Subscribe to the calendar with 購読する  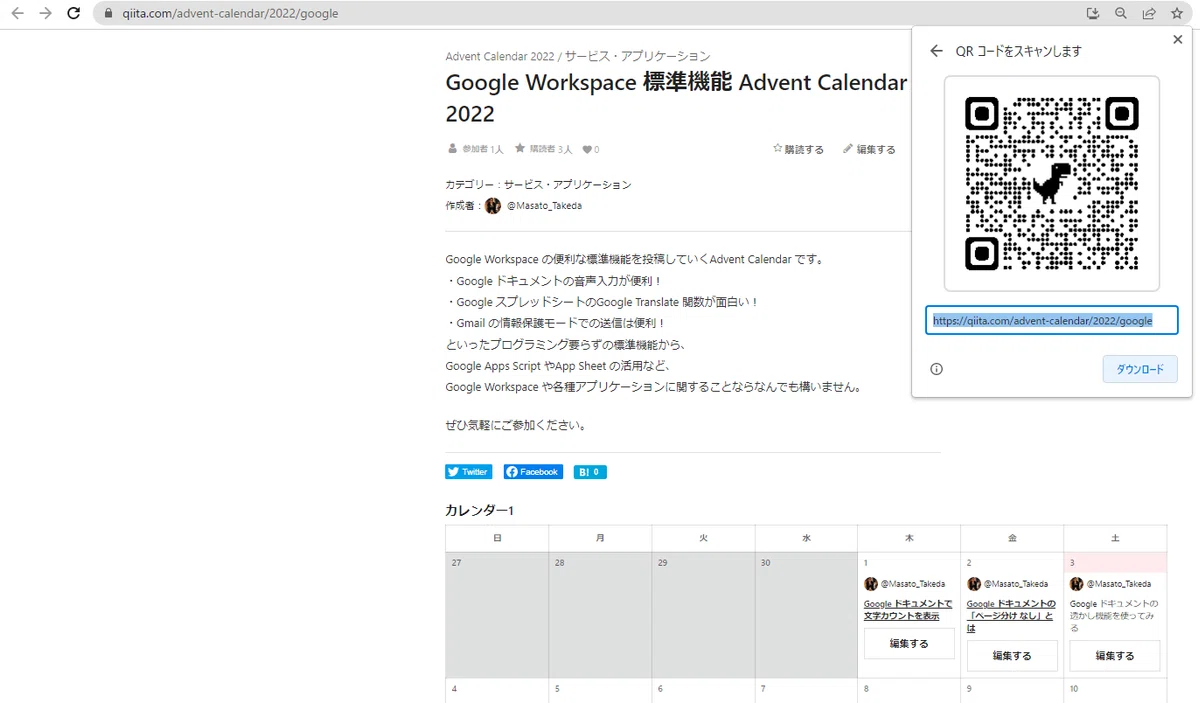click(x=798, y=150)
